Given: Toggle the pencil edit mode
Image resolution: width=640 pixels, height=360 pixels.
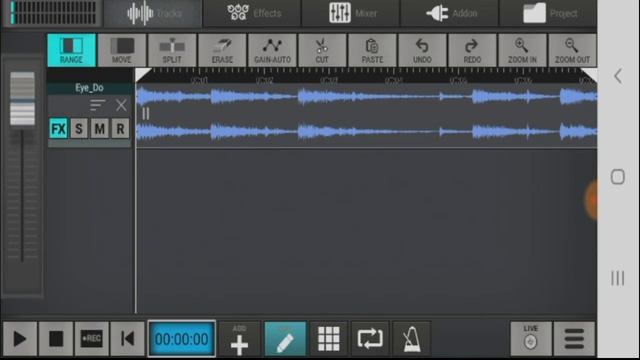Looking at the screenshot, I should 285,339.
